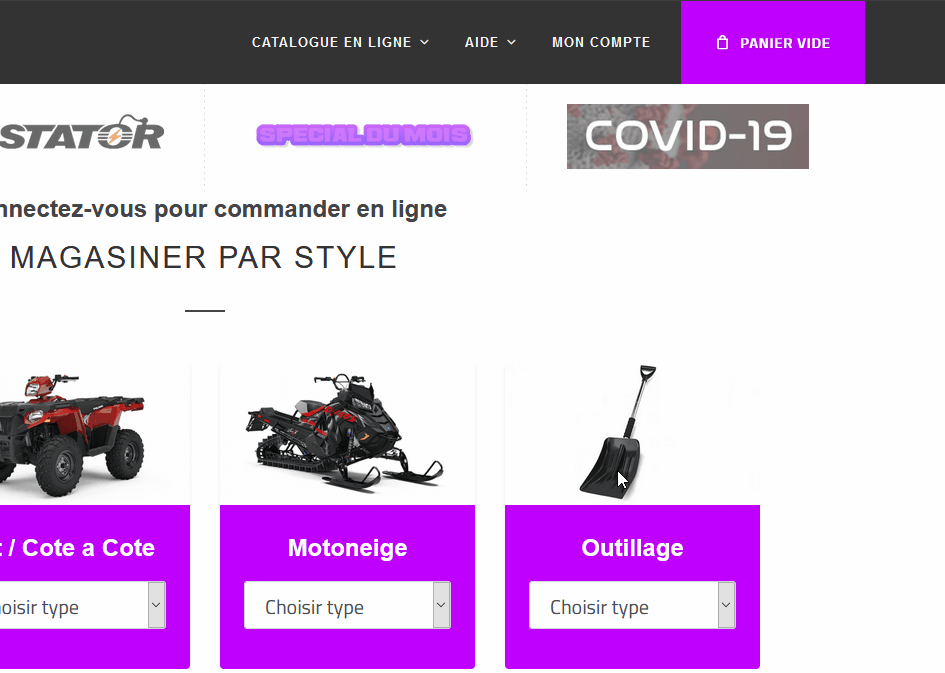Open Motoneige Choisir type dropdown

(x=347, y=605)
